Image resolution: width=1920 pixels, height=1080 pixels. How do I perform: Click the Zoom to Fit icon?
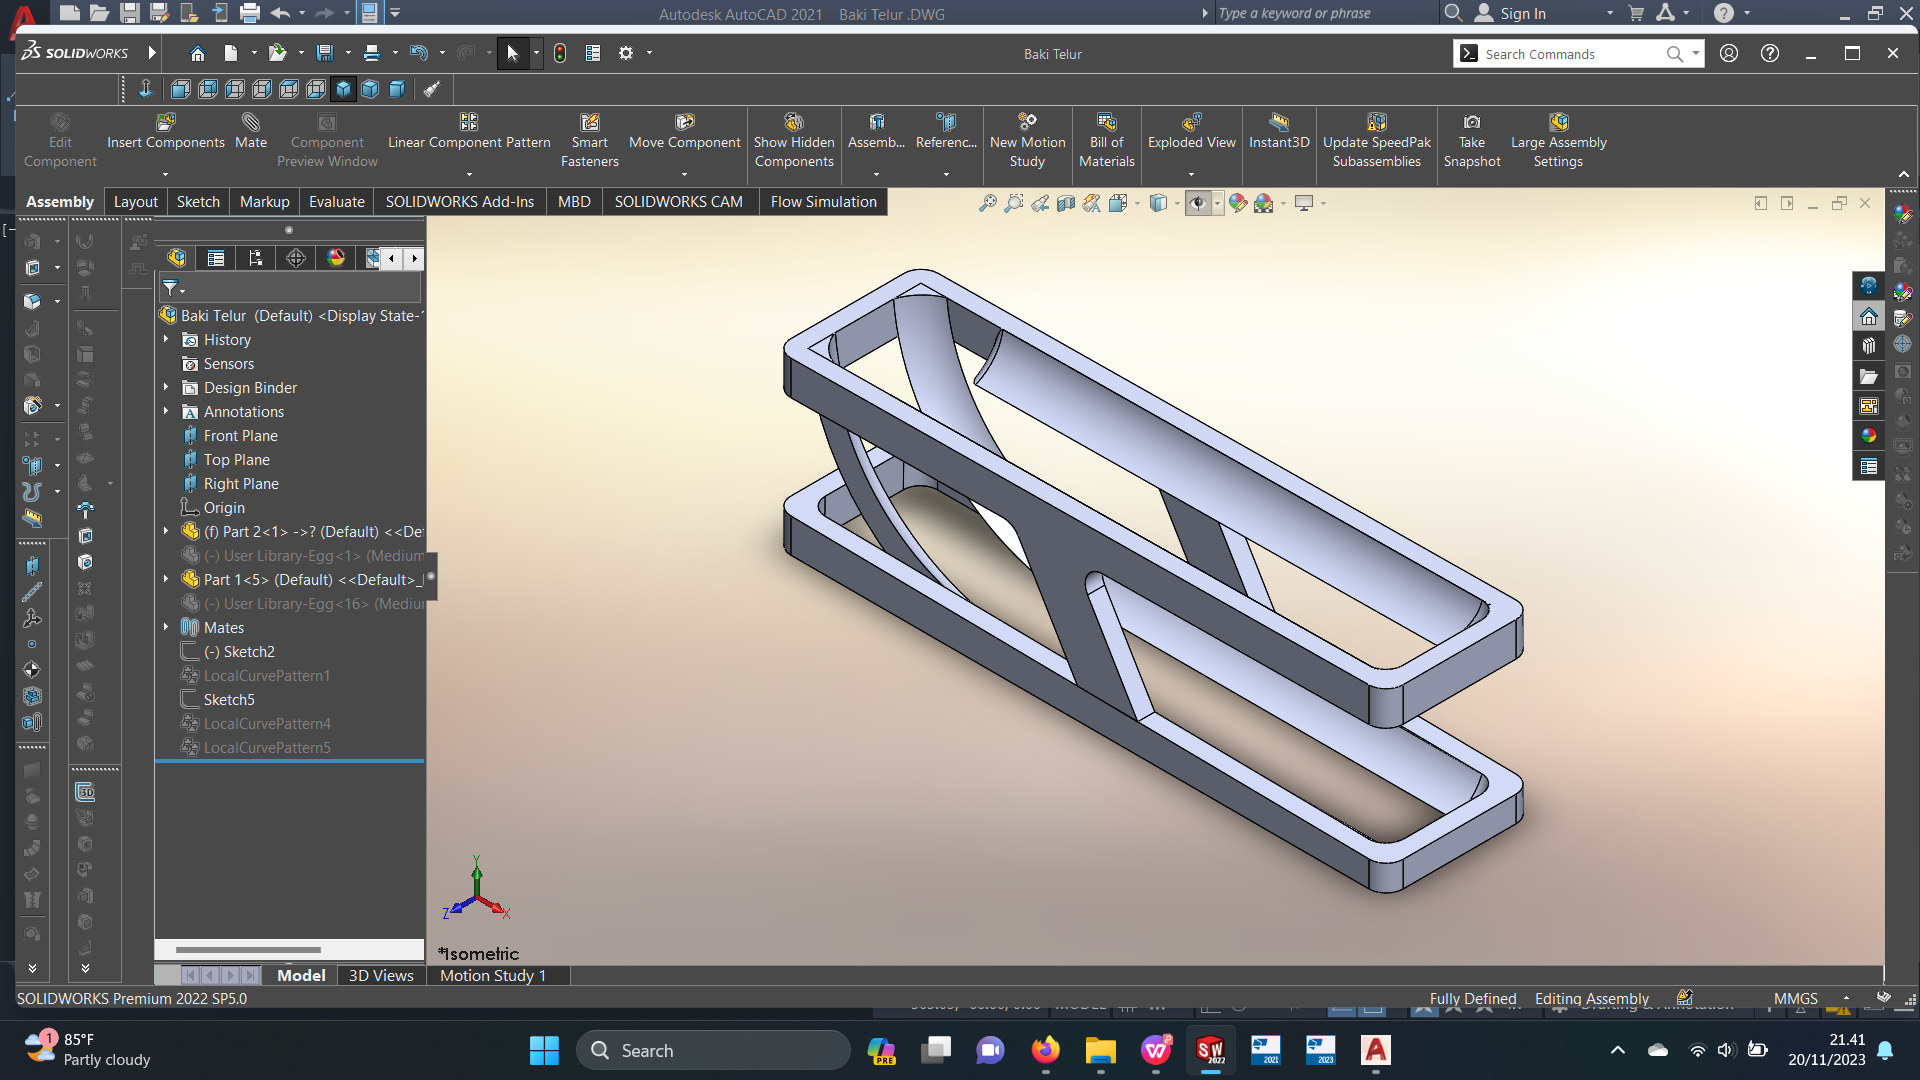click(987, 203)
